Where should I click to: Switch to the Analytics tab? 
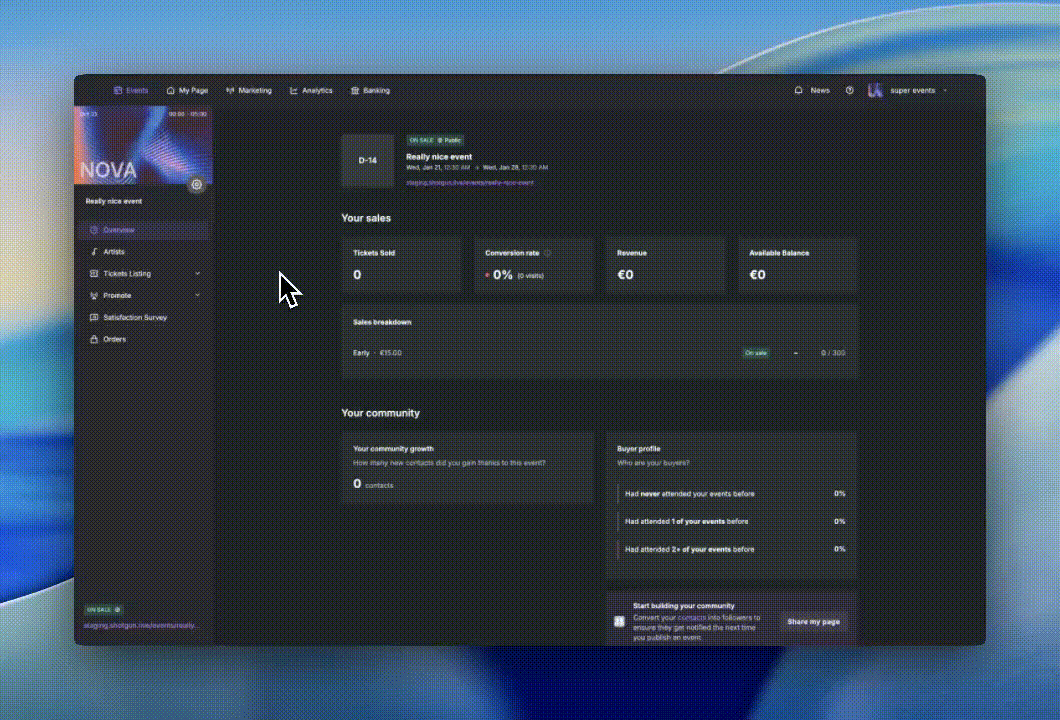click(311, 91)
